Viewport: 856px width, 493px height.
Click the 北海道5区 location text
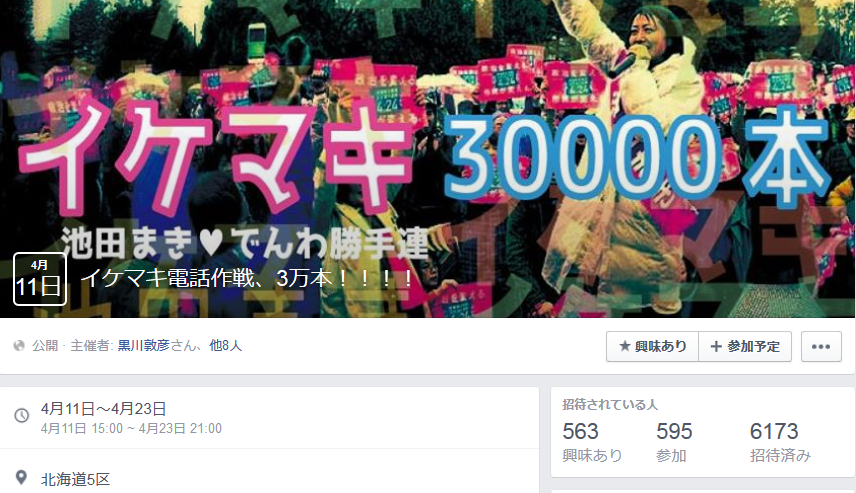75,479
